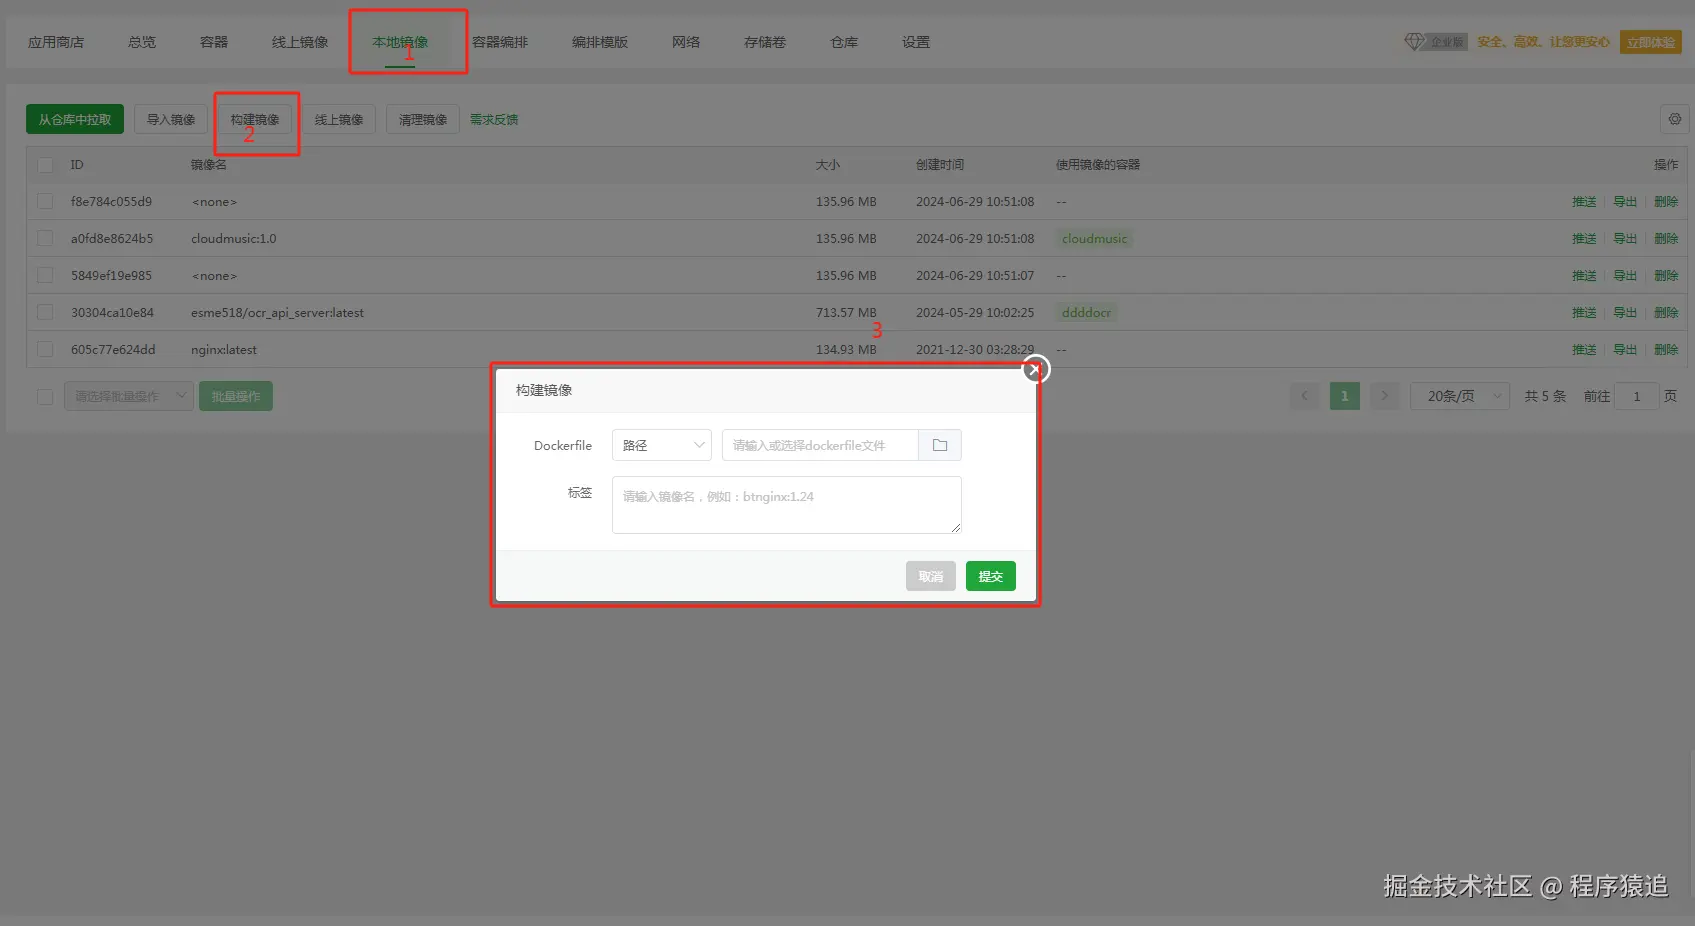Image resolution: width=1695 pixels, height=926 pixels.
Task: Open the 总览 tab
Action: point(142,42)
